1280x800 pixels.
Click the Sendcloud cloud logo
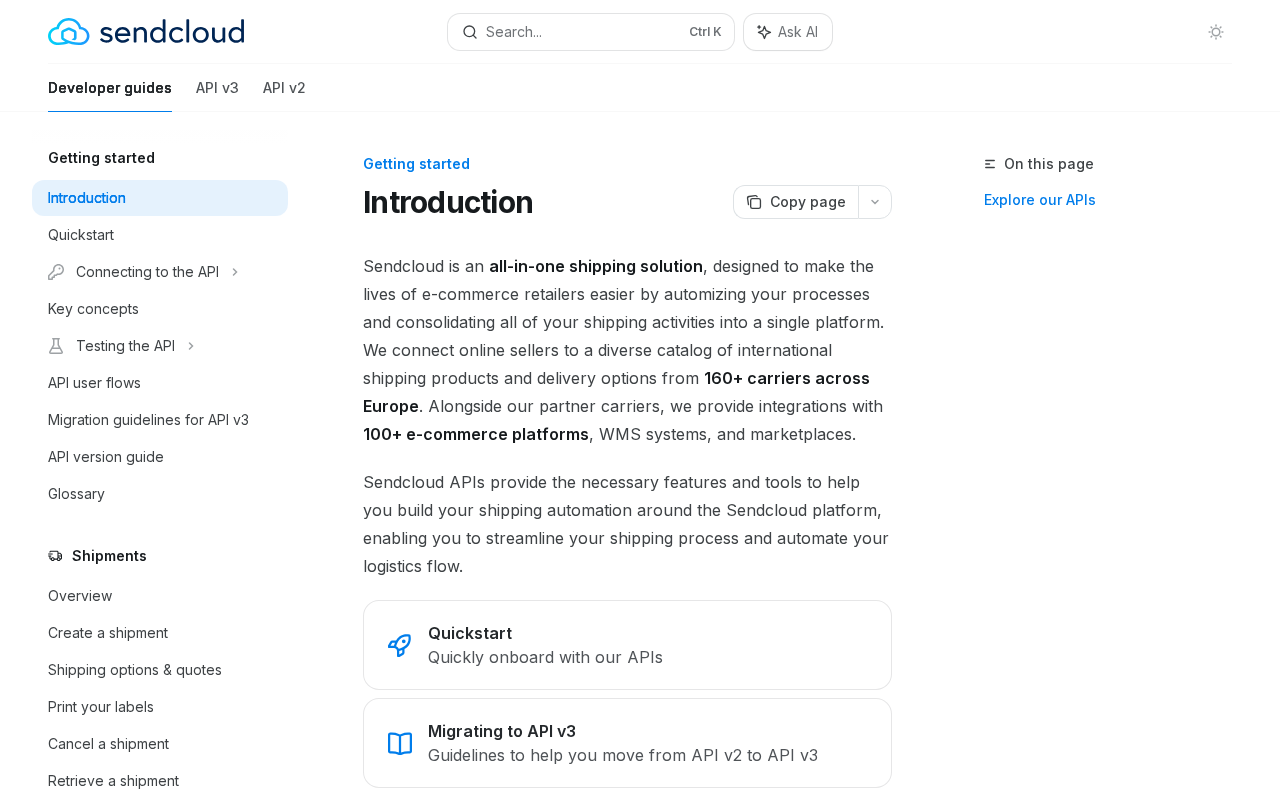69,32
